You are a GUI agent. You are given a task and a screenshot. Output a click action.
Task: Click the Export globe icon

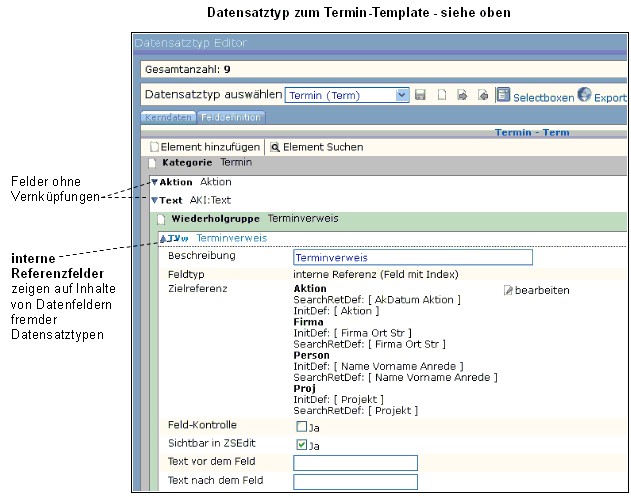click(x=583, y=95)
